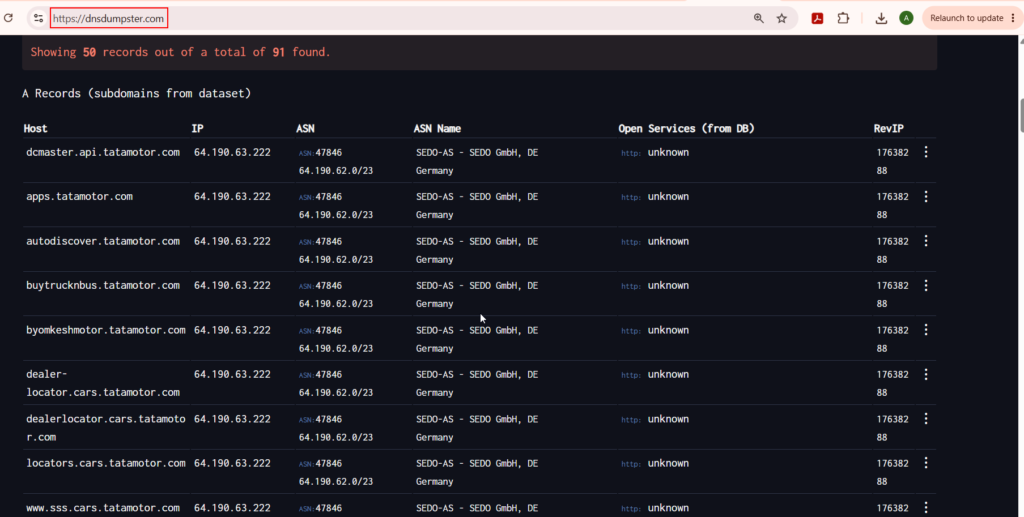The image size is (1024, 517).
Task: Click the Relaunch to update button
Action: pos(972,18)
